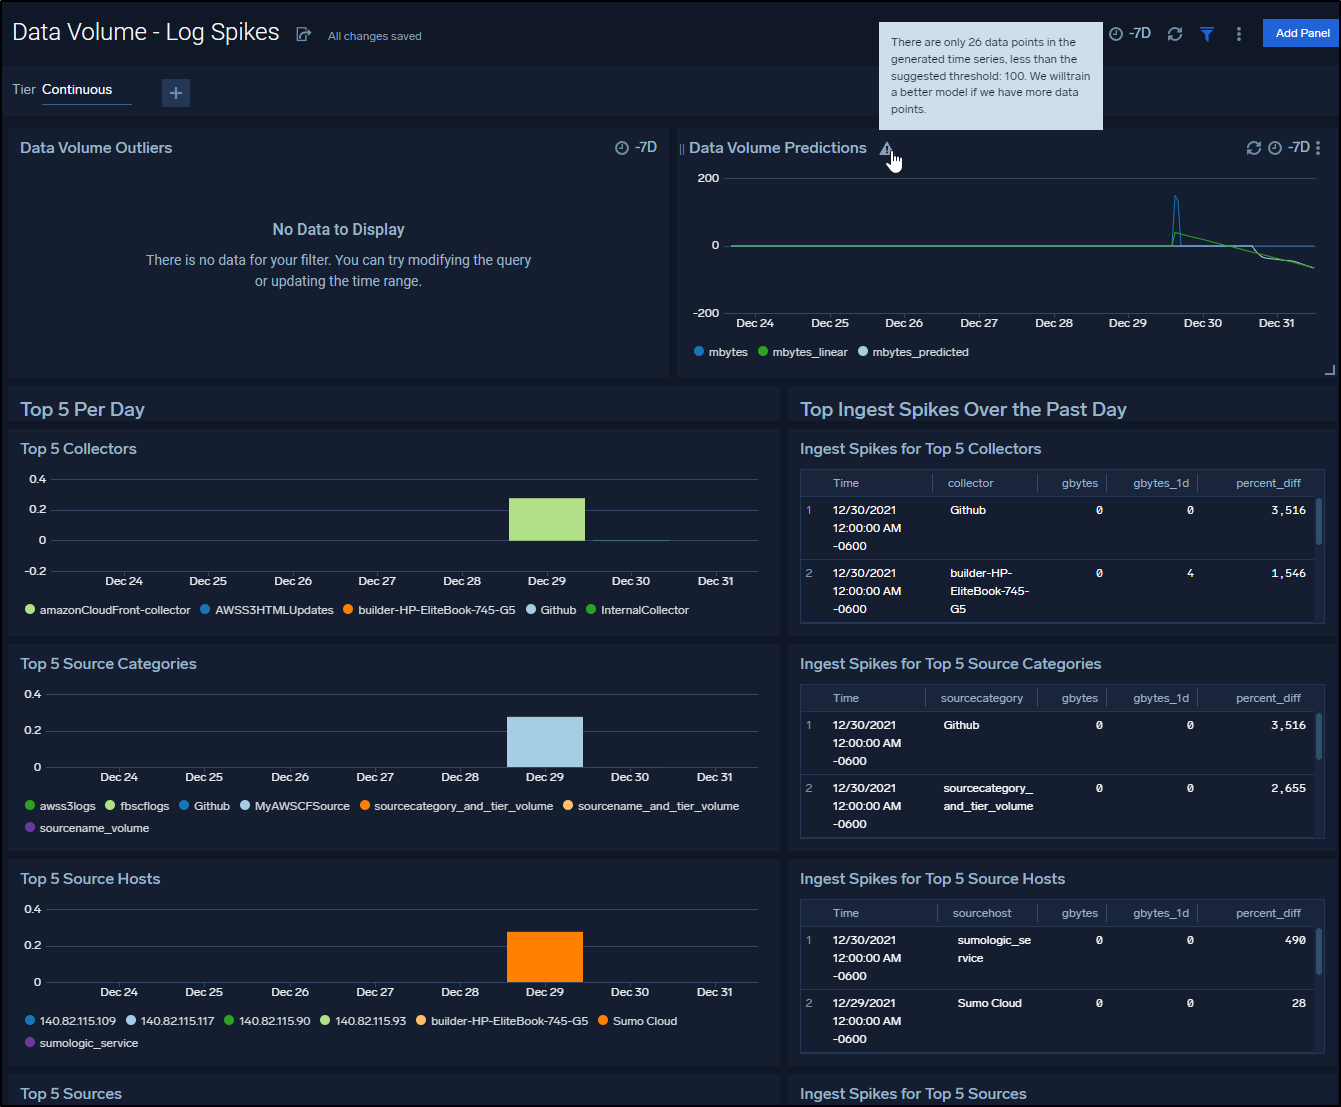The image size is (1341, 1107).
Task: Toggle 140.82.115.93 legend entry
Action: pyautogui.click(x=363, y=1021)
